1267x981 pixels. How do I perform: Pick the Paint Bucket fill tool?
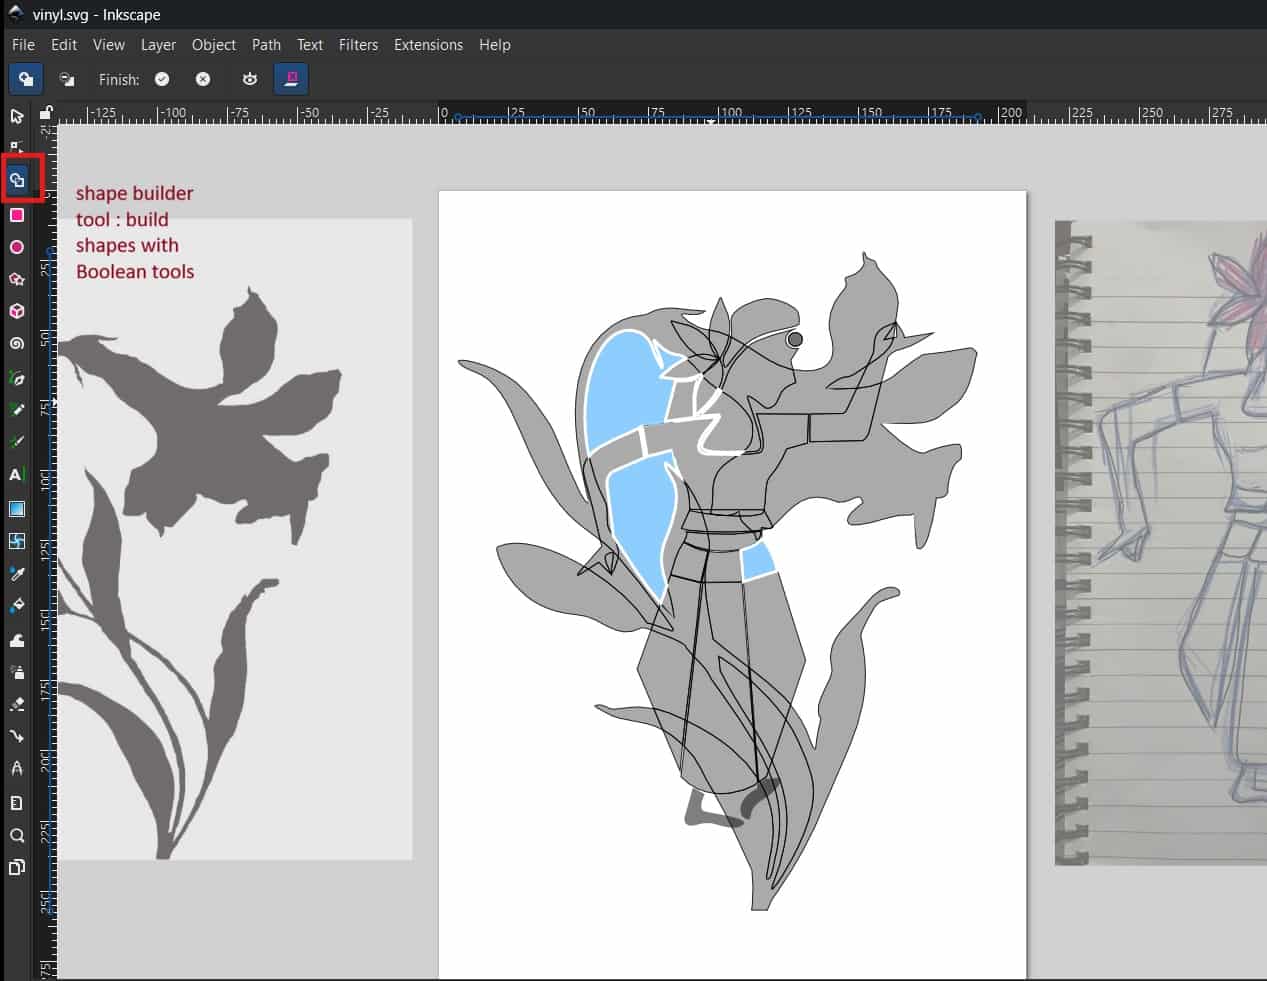(17, 606)
